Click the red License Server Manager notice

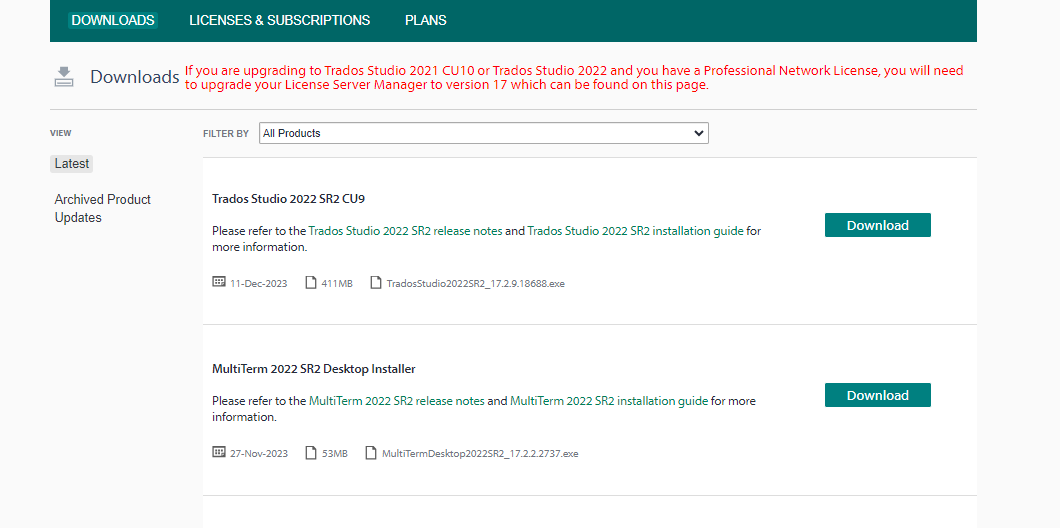[574, 78]
